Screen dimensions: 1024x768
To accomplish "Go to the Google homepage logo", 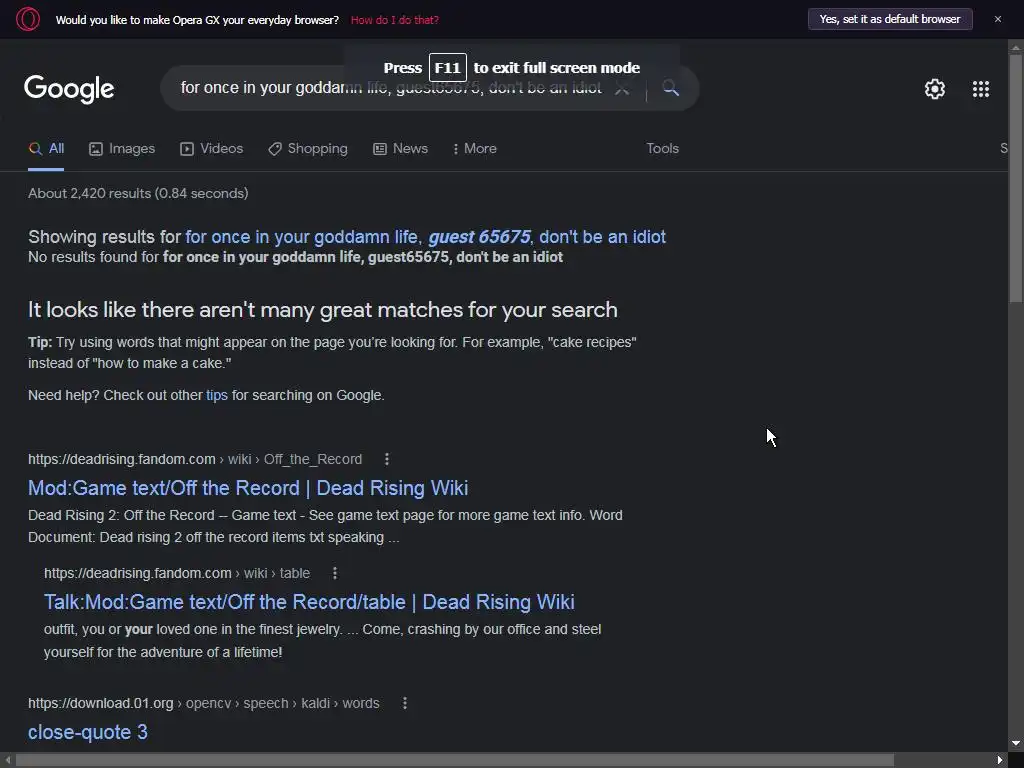I will pyautogui.click(x=69, y=89).
